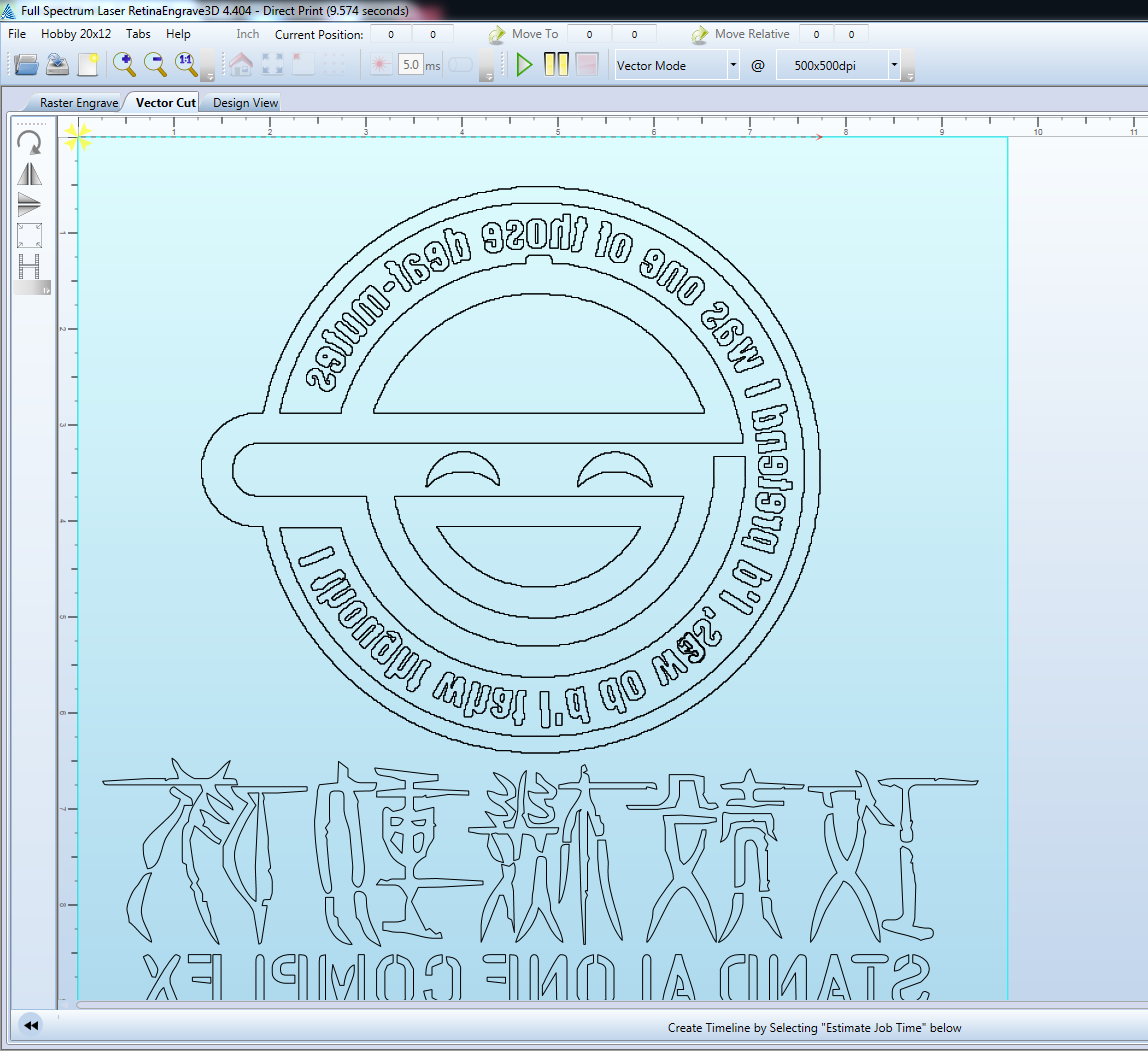Fire the laser test pulse icon
Viewport: 1148px width, 1051px height.
click(380, 64)
